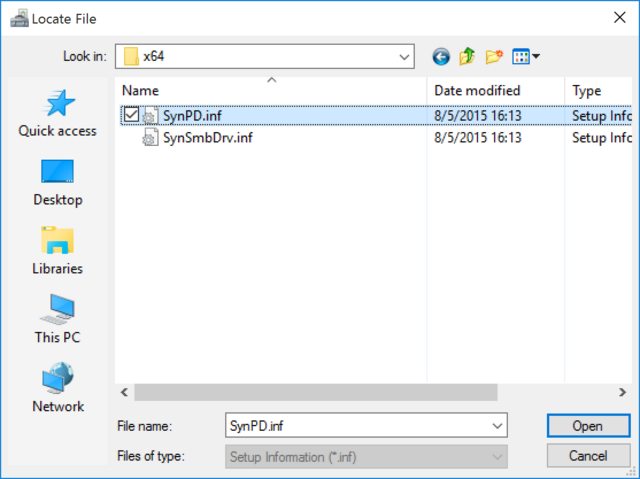Click the scroll left arrow
This screenshot has height=479, width=640.
(124, 393)
